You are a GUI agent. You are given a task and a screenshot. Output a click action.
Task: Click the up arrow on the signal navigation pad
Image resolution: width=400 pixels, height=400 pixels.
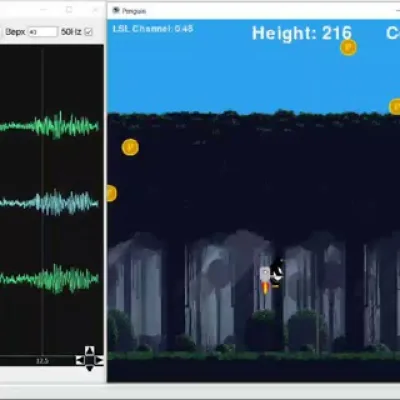[89, 351]
